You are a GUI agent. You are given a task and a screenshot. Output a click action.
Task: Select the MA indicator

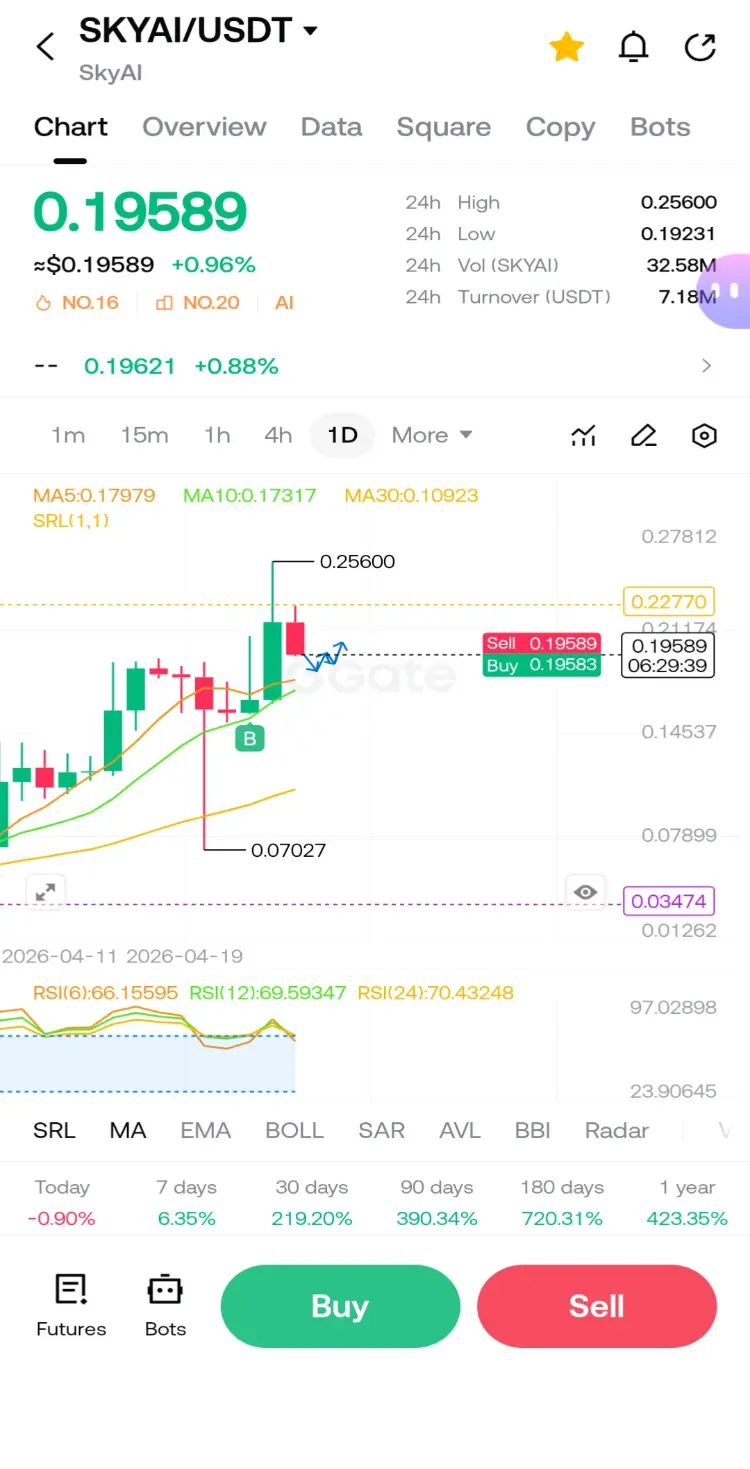[x=128, y=1130]
